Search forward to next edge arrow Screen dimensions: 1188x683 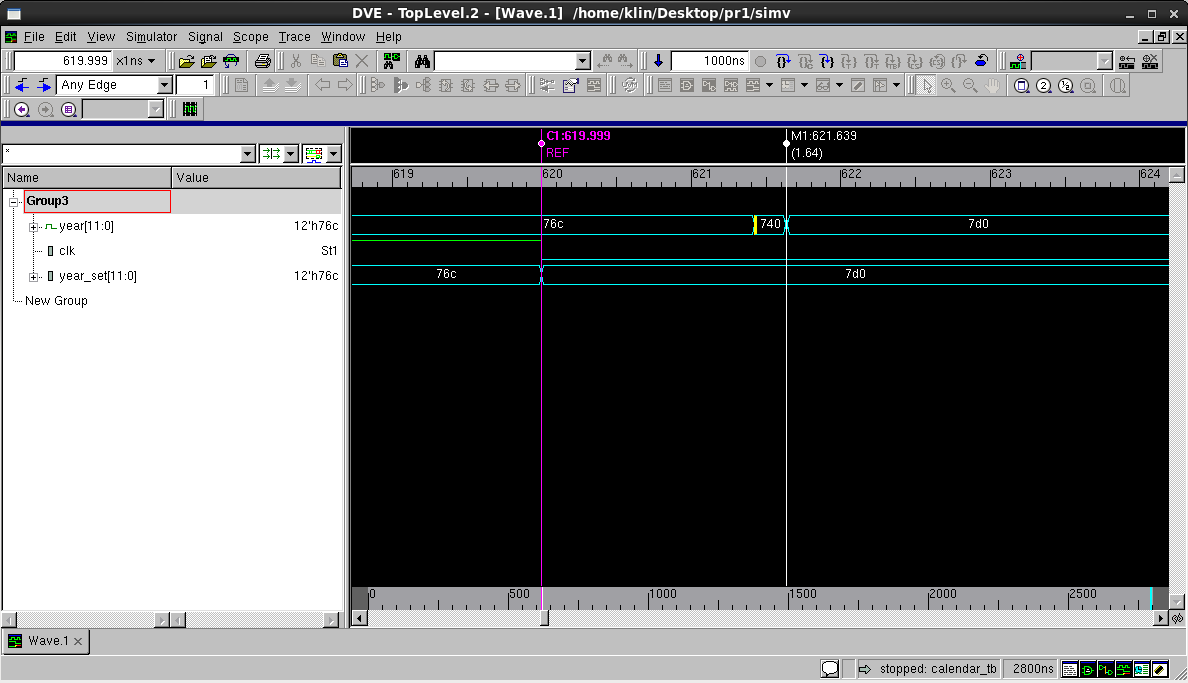(x=44, y=85)
